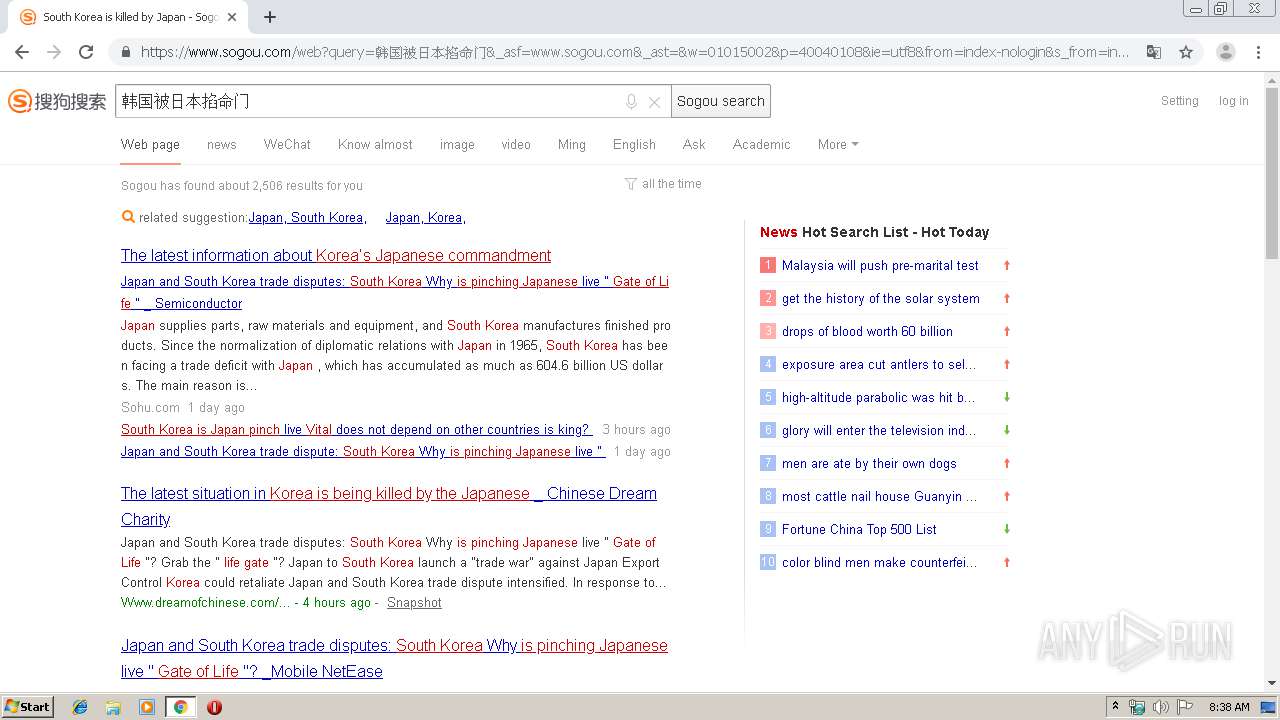Switch to the Know almost tab
1280x720 pixels.
click(375, 144)
